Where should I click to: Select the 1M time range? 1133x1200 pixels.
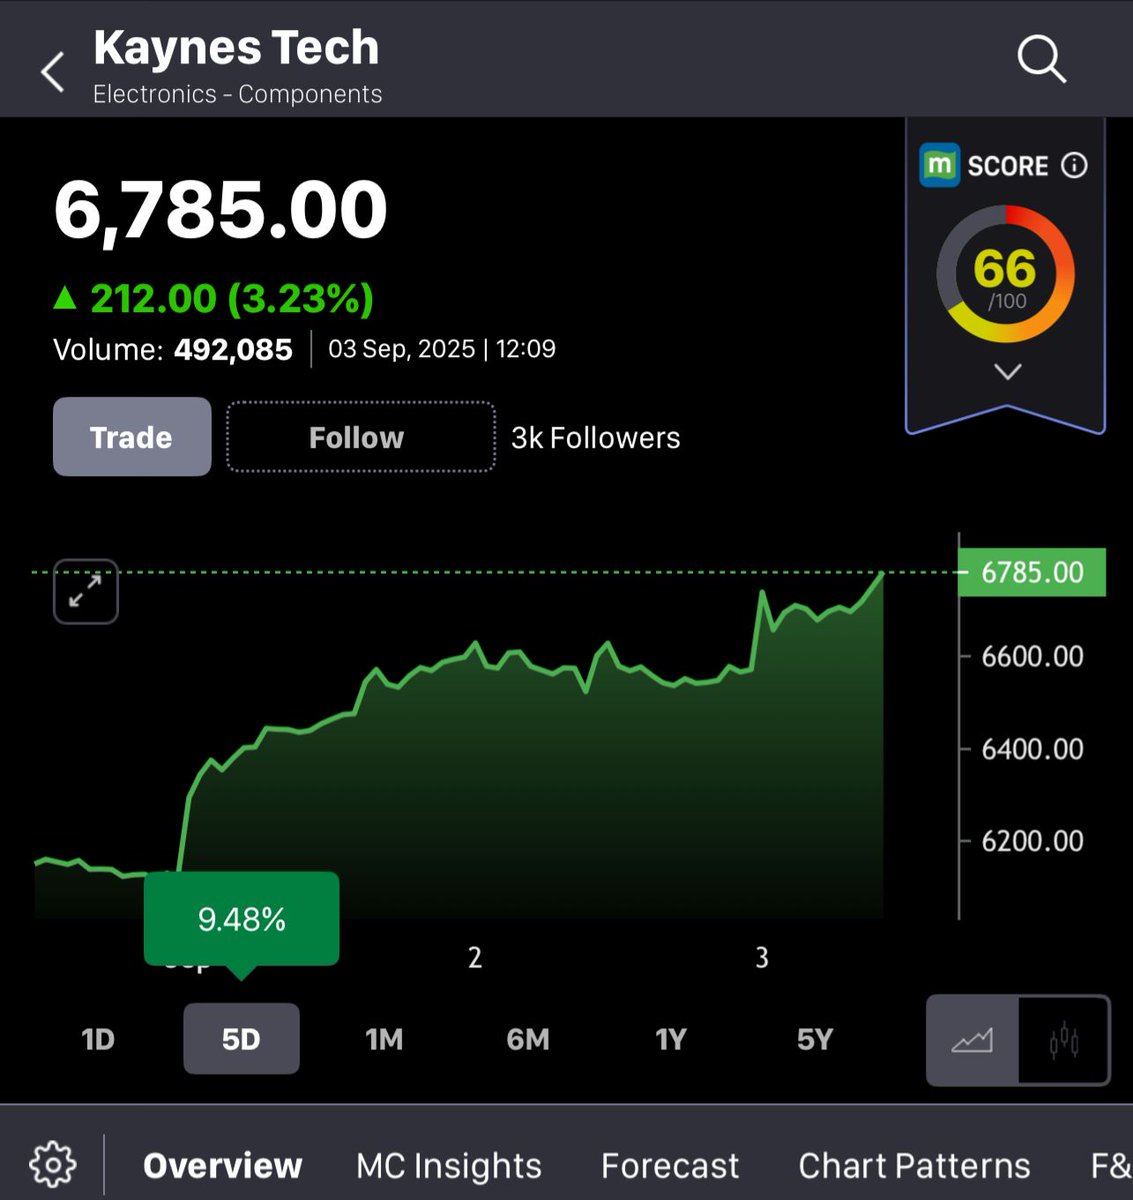(385, 1040)
